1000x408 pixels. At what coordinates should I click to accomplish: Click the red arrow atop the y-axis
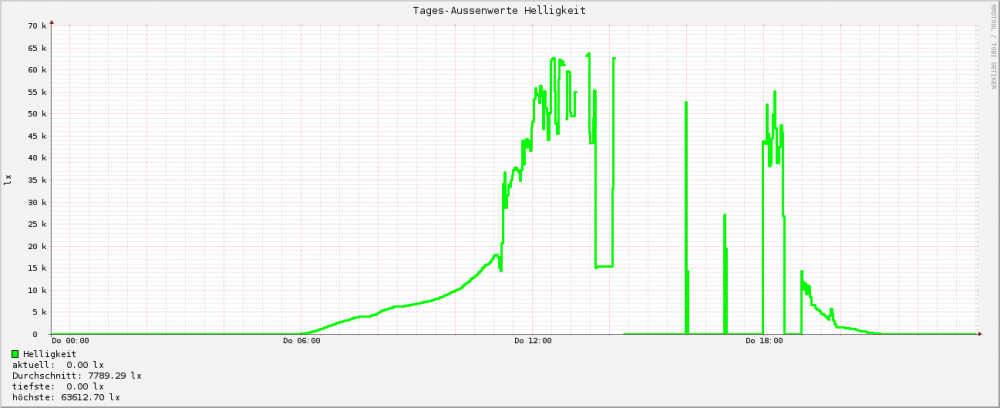[x=51, y=21]
